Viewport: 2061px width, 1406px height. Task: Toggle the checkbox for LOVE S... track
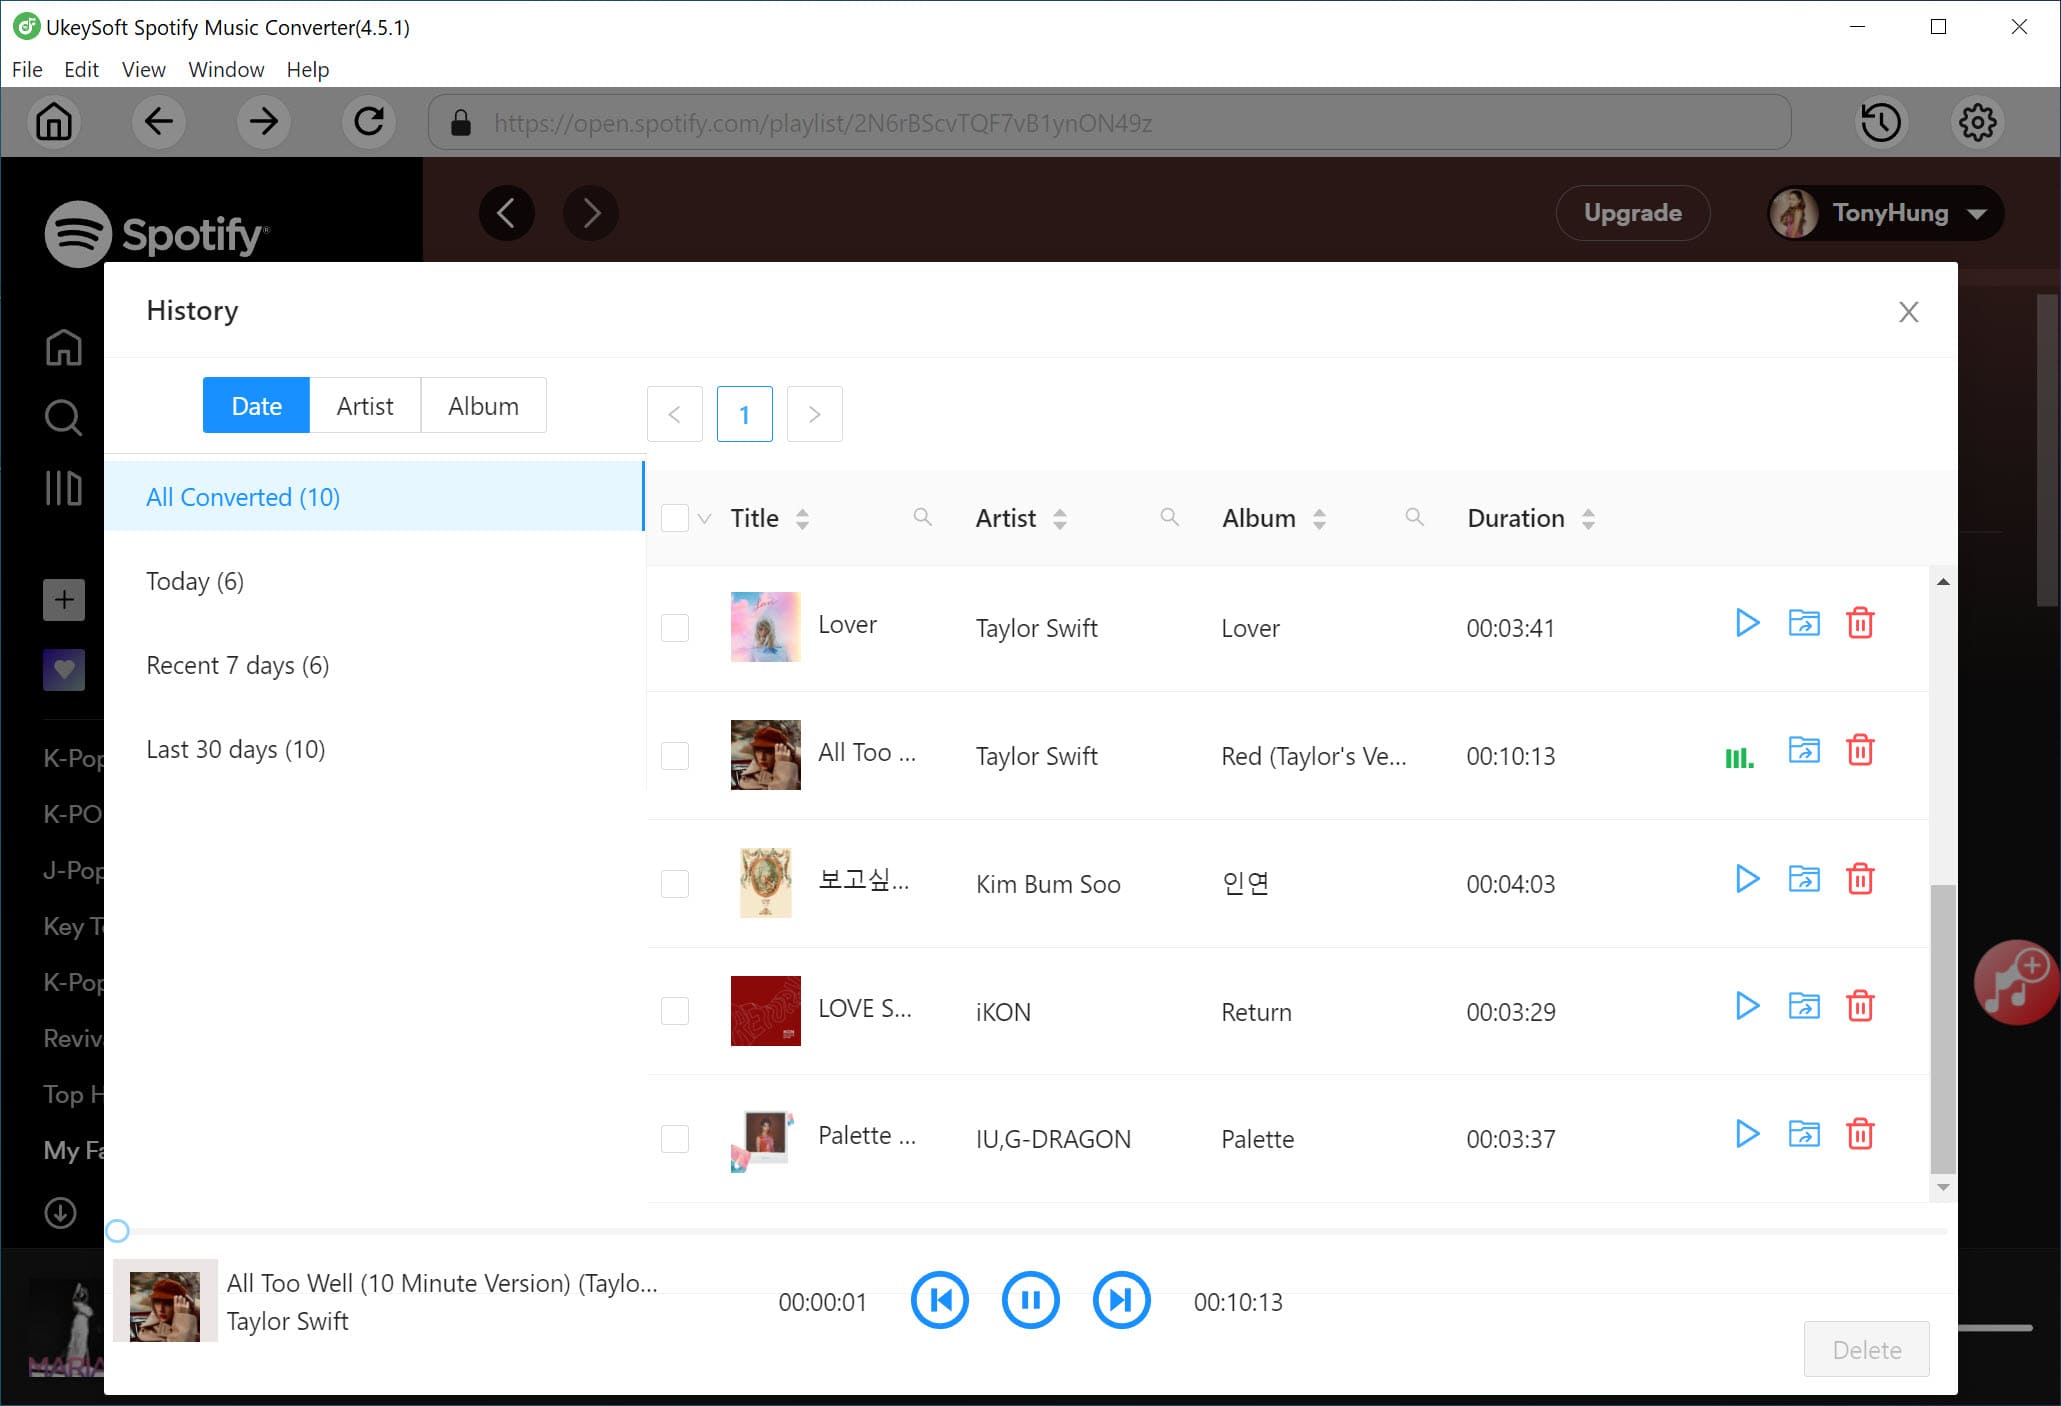click(x=675, y=1010)
